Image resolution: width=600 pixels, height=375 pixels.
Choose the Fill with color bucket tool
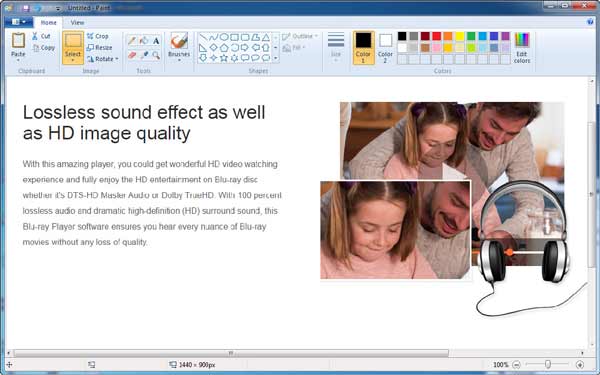coord(144,41)
